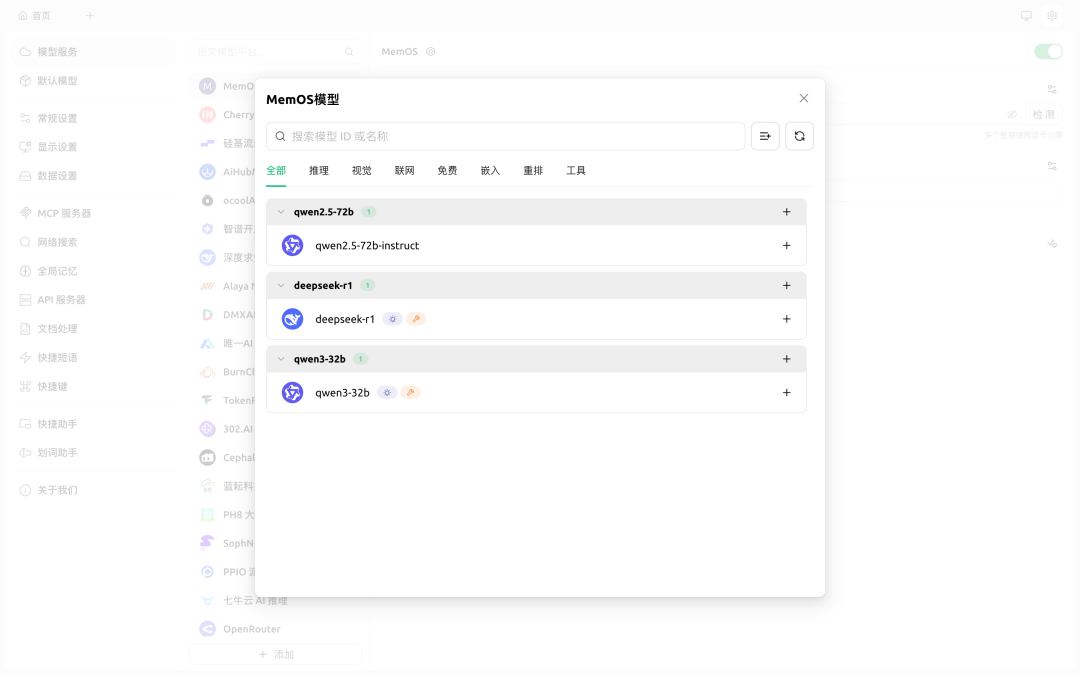
Task: Switch to the 重排 tab
Action: [x=533, y=171]
